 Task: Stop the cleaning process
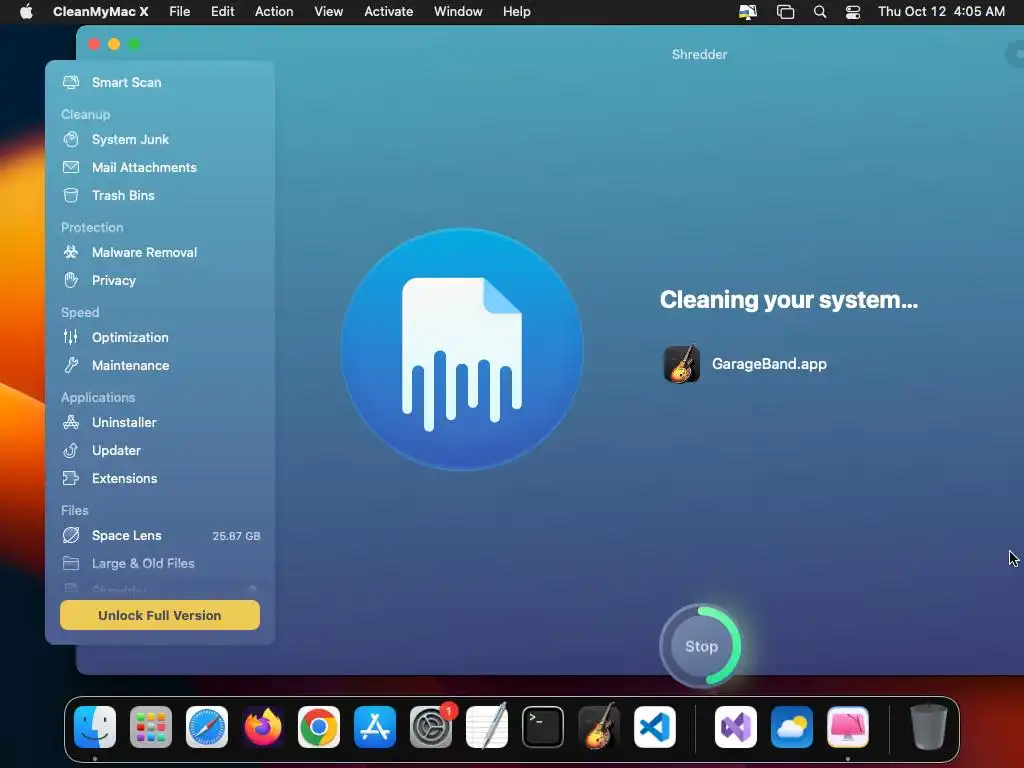701,646
